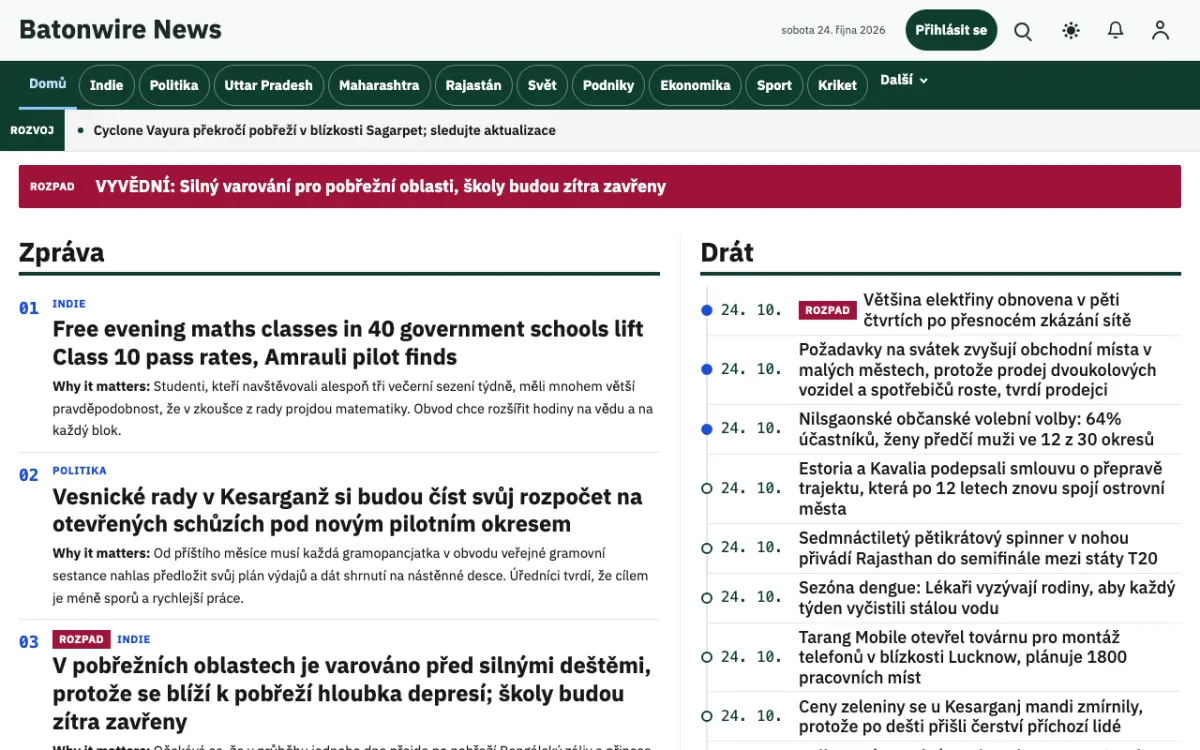The width and height of the screenshot is (1200, 750).
Task: Open wire item Sedmnáctiletý pětikrátový spinner
Action: coord(978,548)
